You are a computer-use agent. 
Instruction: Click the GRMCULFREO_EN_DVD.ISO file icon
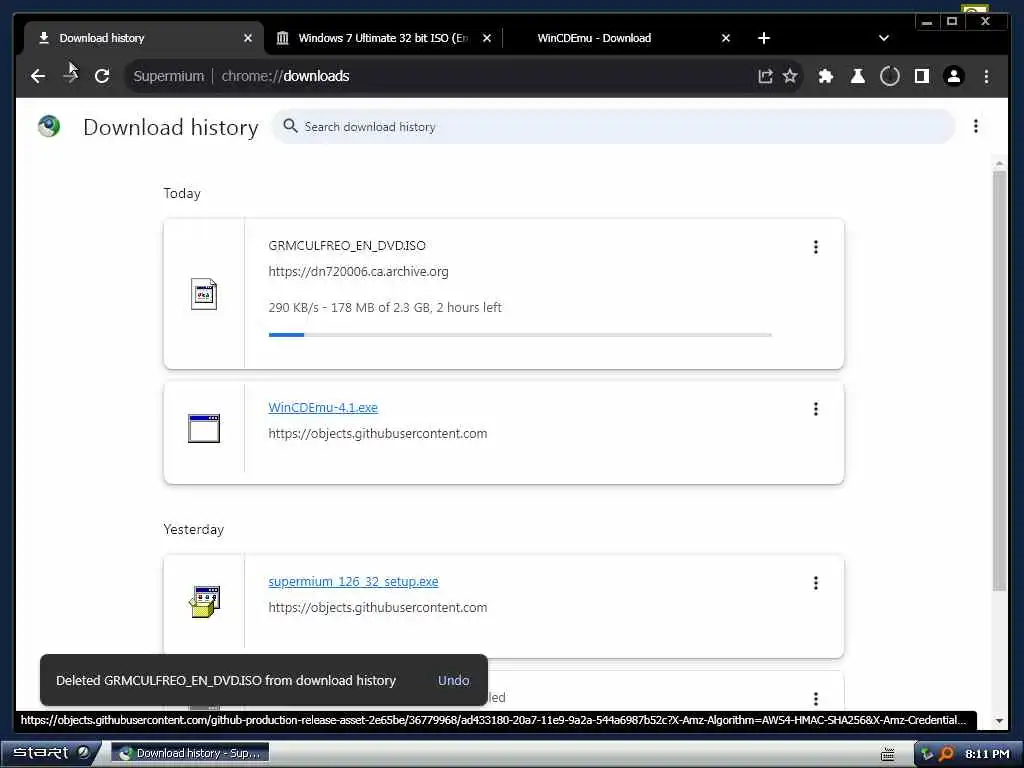[x=204, y=294]
